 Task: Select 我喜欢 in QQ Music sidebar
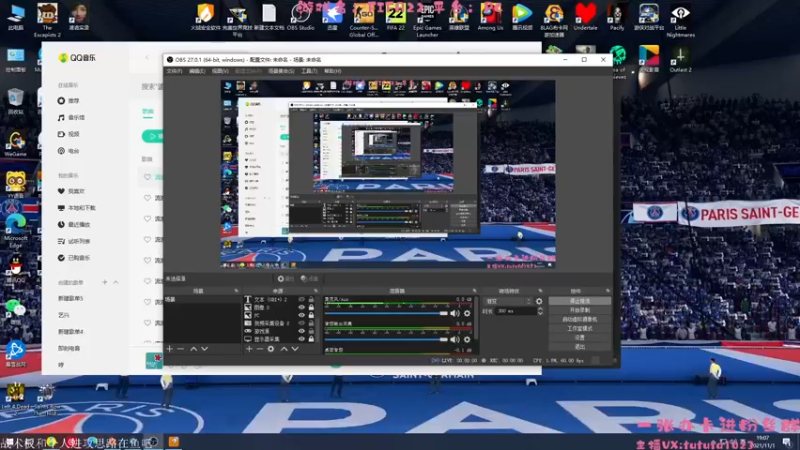tap(71, 191)
